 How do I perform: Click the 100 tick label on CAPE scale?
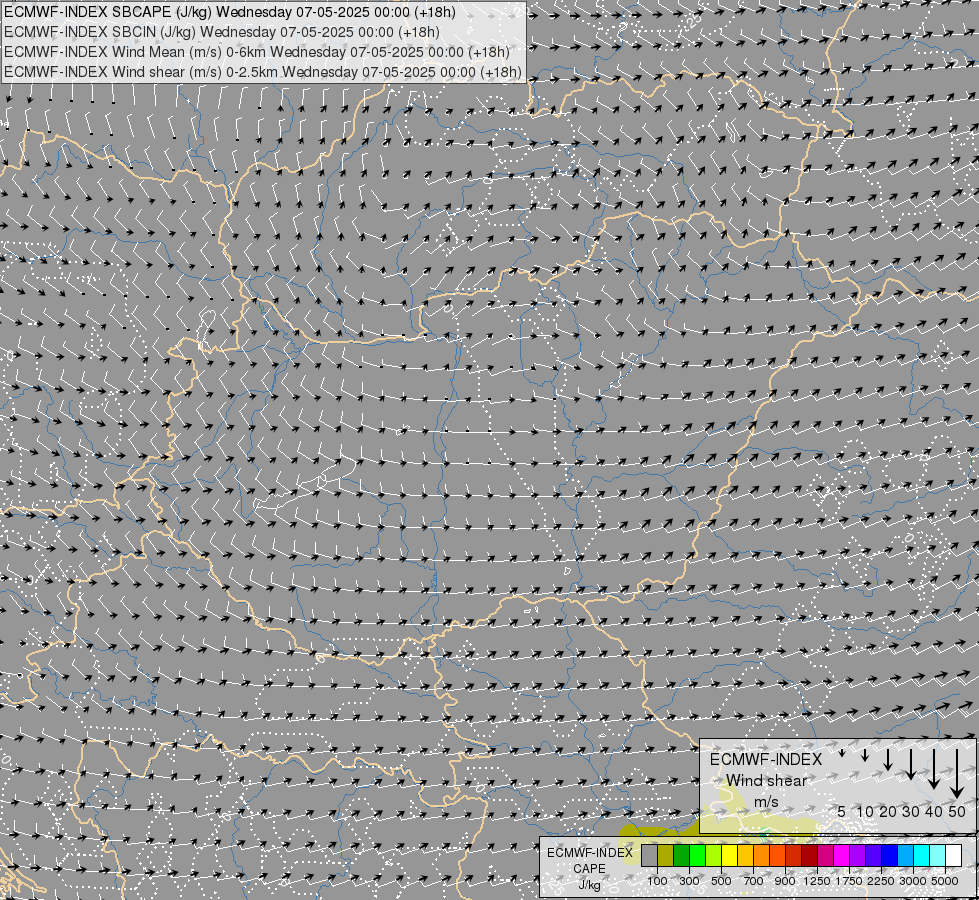coord(657,881)
